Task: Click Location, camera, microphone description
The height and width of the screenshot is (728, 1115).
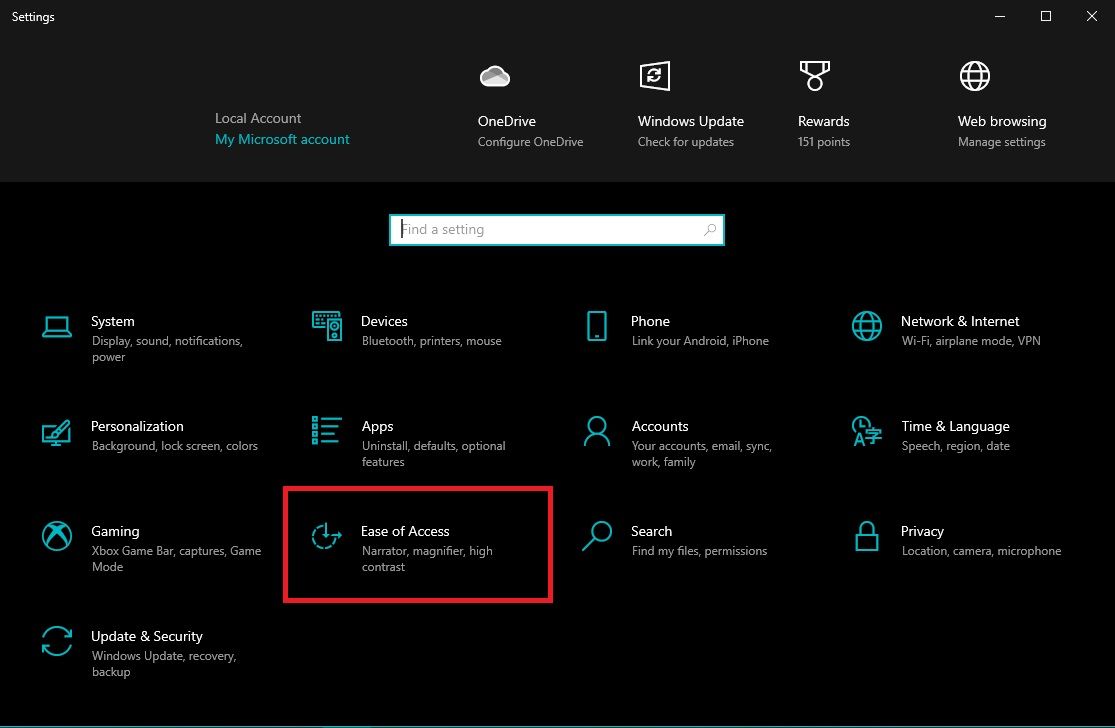Action: click(x=981, y=551)
